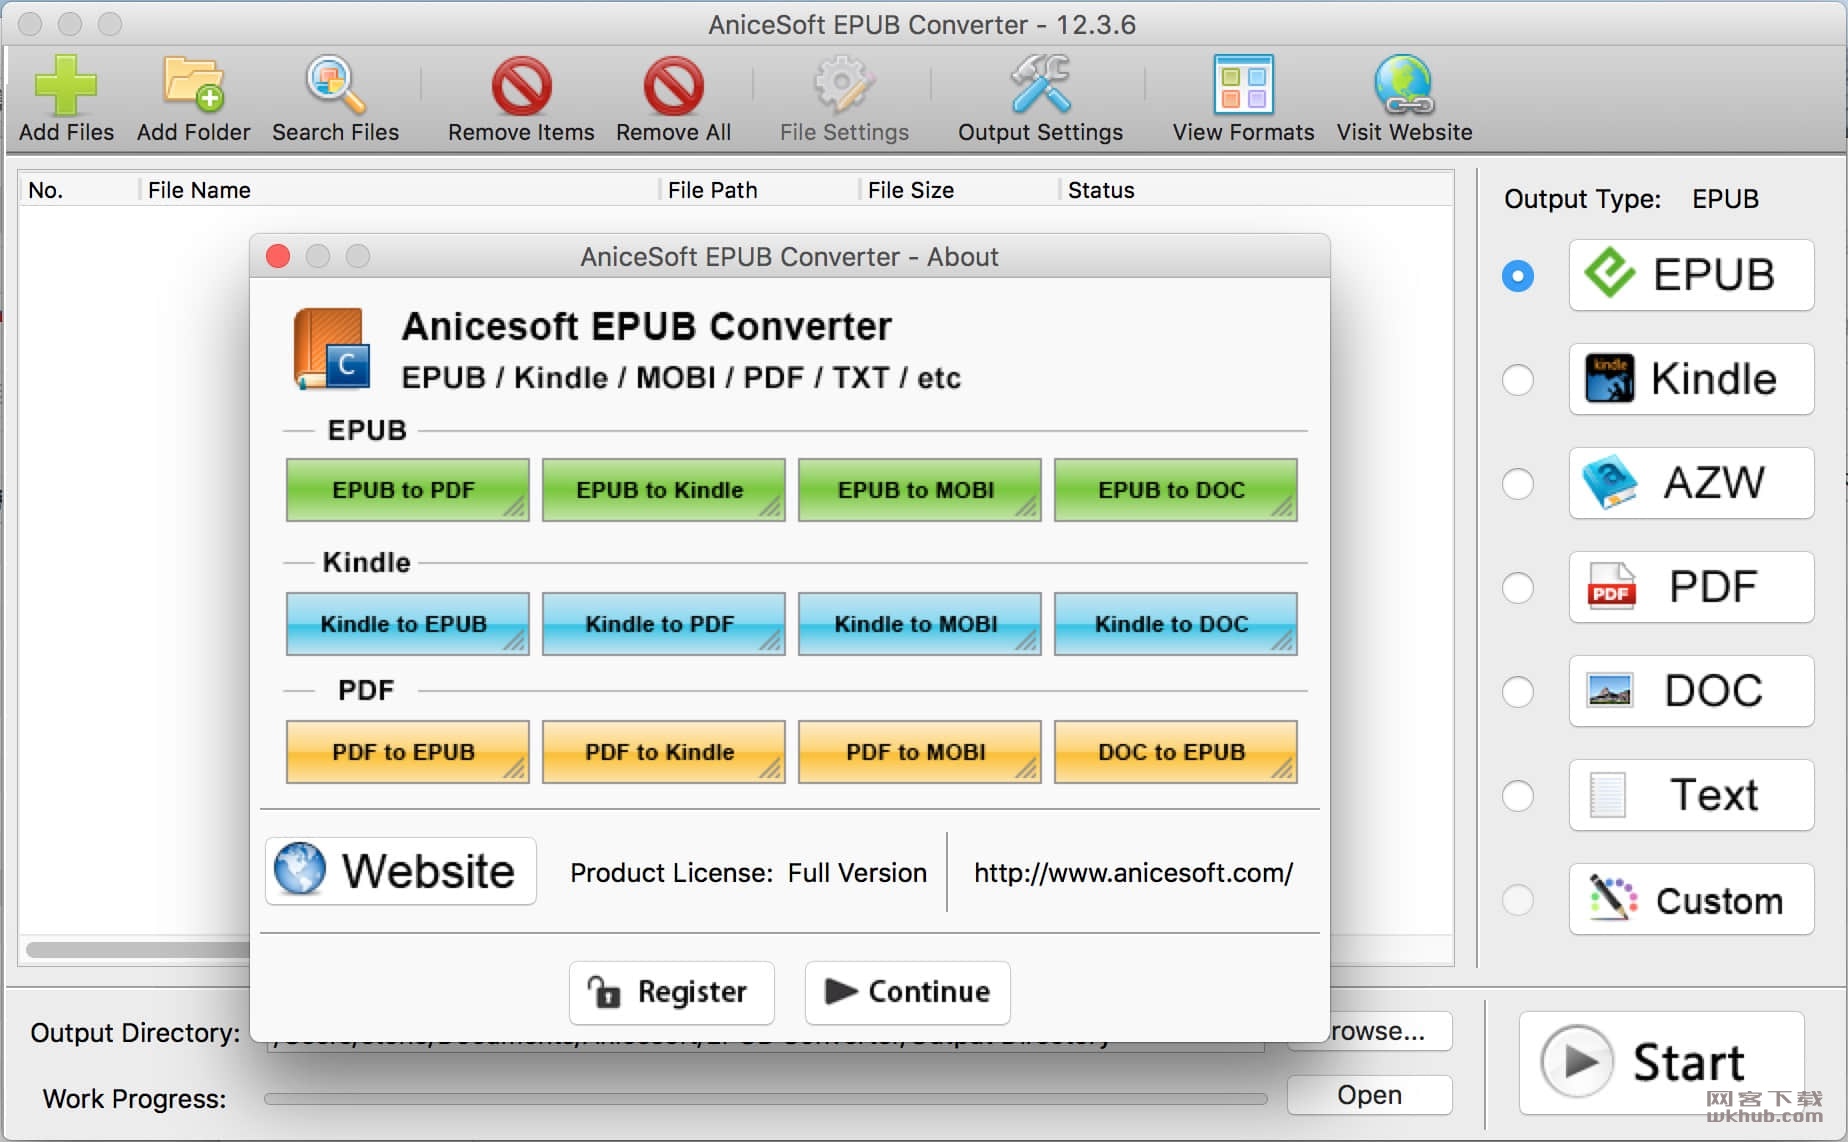1848x1142 pixels.
Task: Choose the AZW output format button
Action: pyautogui.click(x=1691, y=483)
